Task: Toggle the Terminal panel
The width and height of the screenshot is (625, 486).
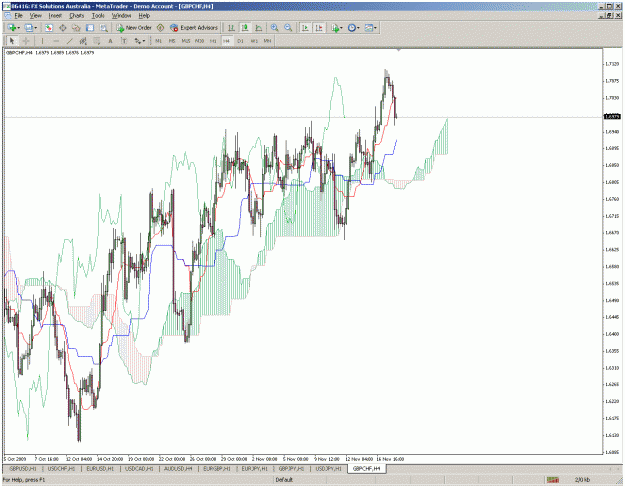Action: [x=90, y=28]
